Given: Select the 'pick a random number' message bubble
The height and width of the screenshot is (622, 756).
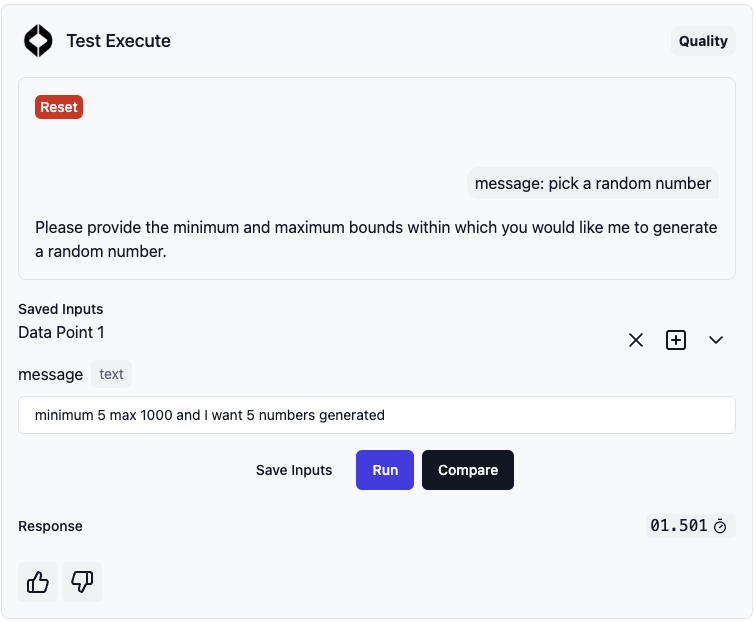Looking at the screenshot, I should [x=593, y=183].
